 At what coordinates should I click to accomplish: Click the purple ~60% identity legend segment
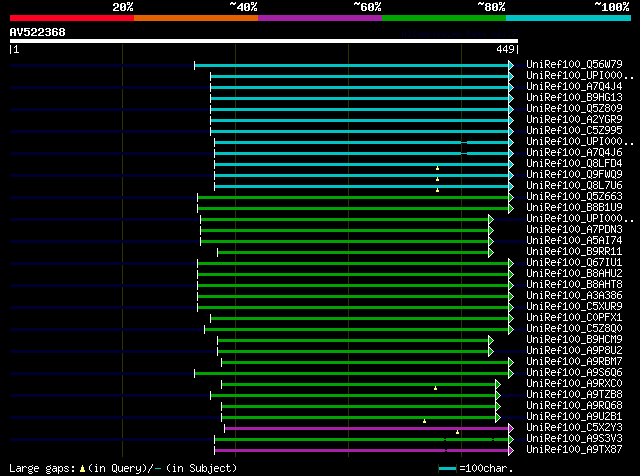[x=320, y=18]
